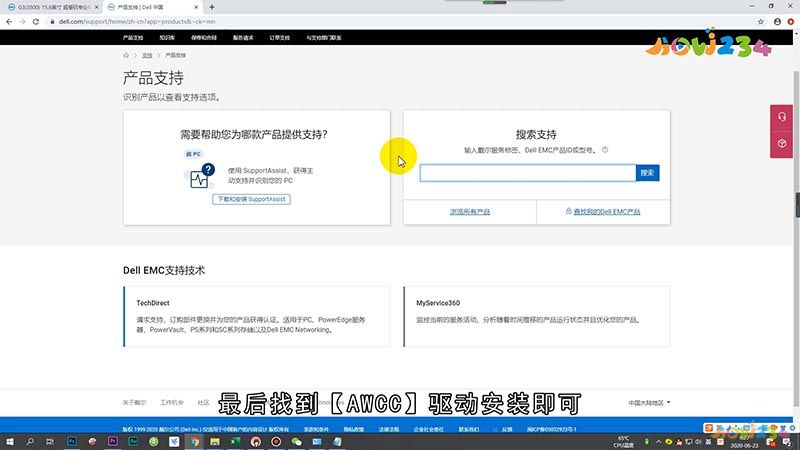Click the 隐私政策 footer link

tap(354, 430)
